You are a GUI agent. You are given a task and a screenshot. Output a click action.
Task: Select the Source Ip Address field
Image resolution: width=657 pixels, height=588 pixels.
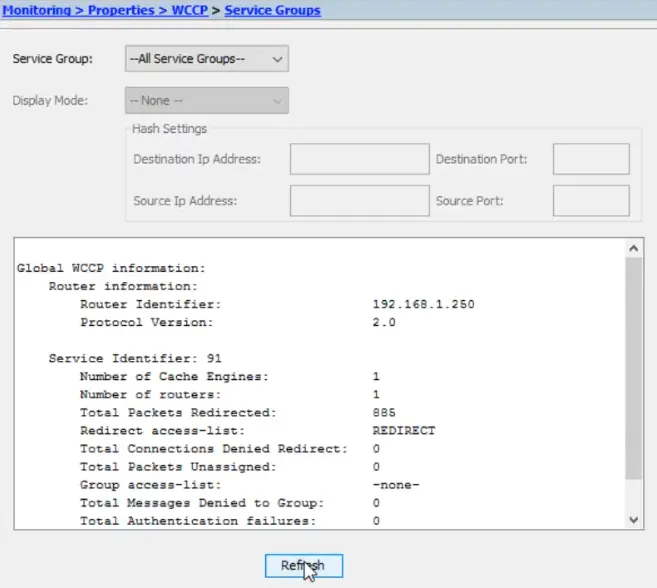pyautogui.click(x=359, y=201)
